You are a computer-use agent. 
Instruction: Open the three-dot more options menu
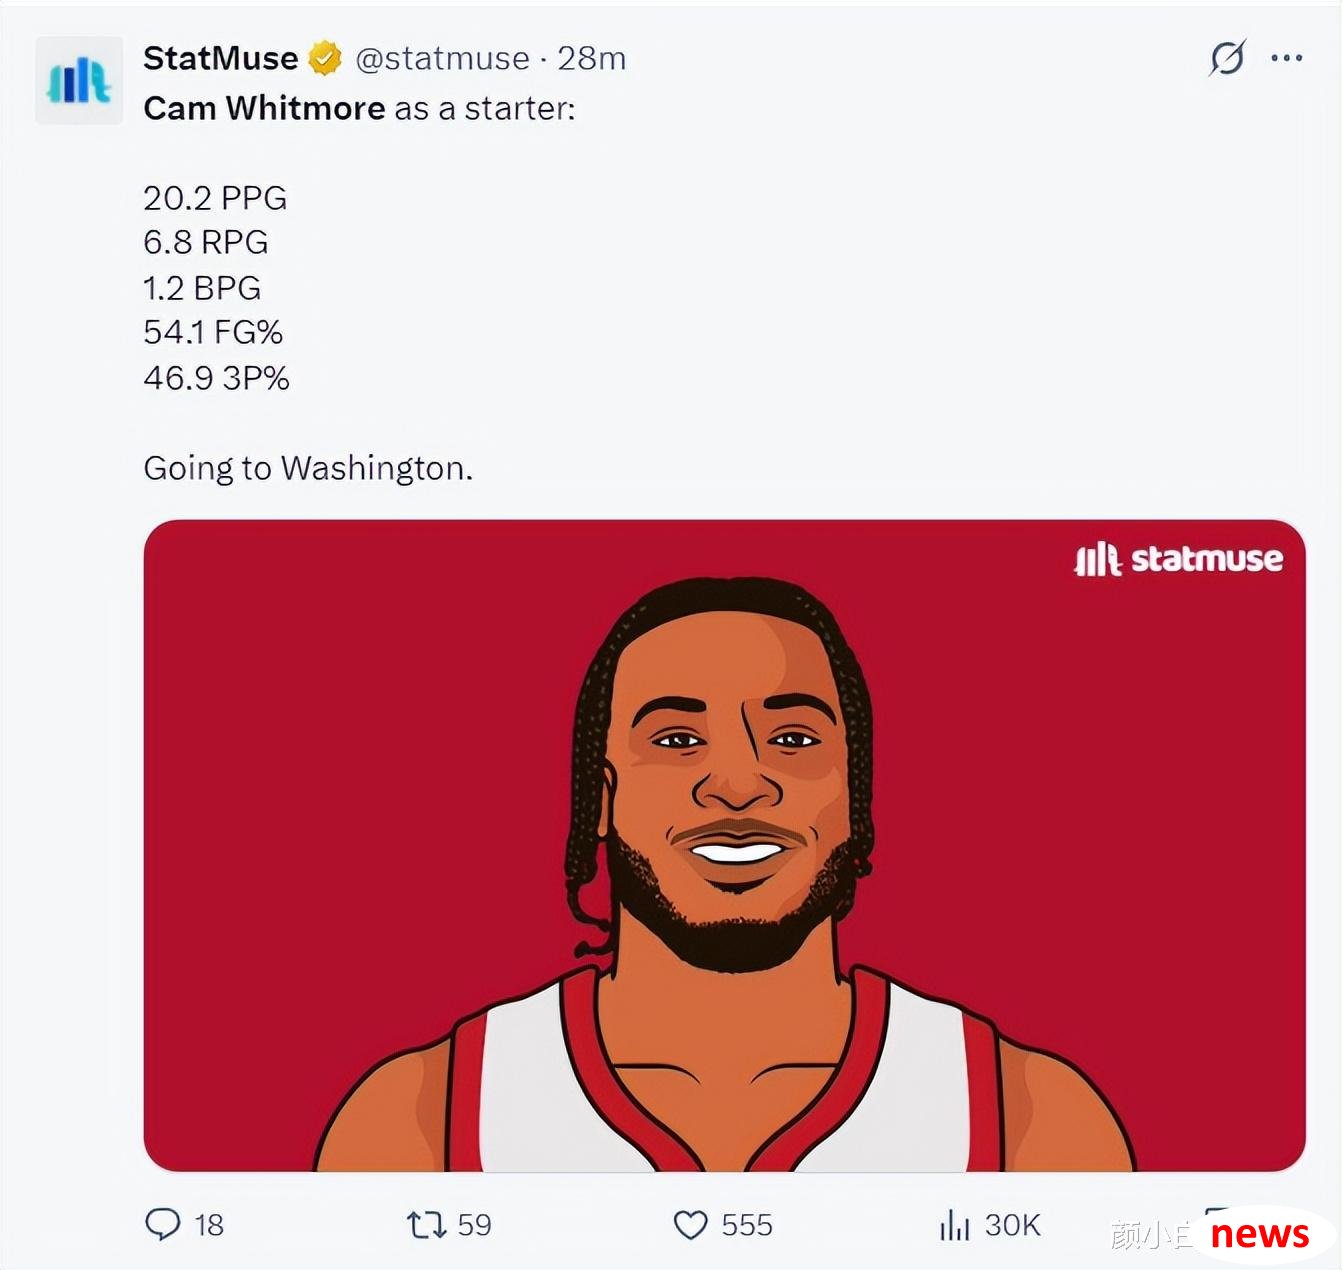[1286, 58]
